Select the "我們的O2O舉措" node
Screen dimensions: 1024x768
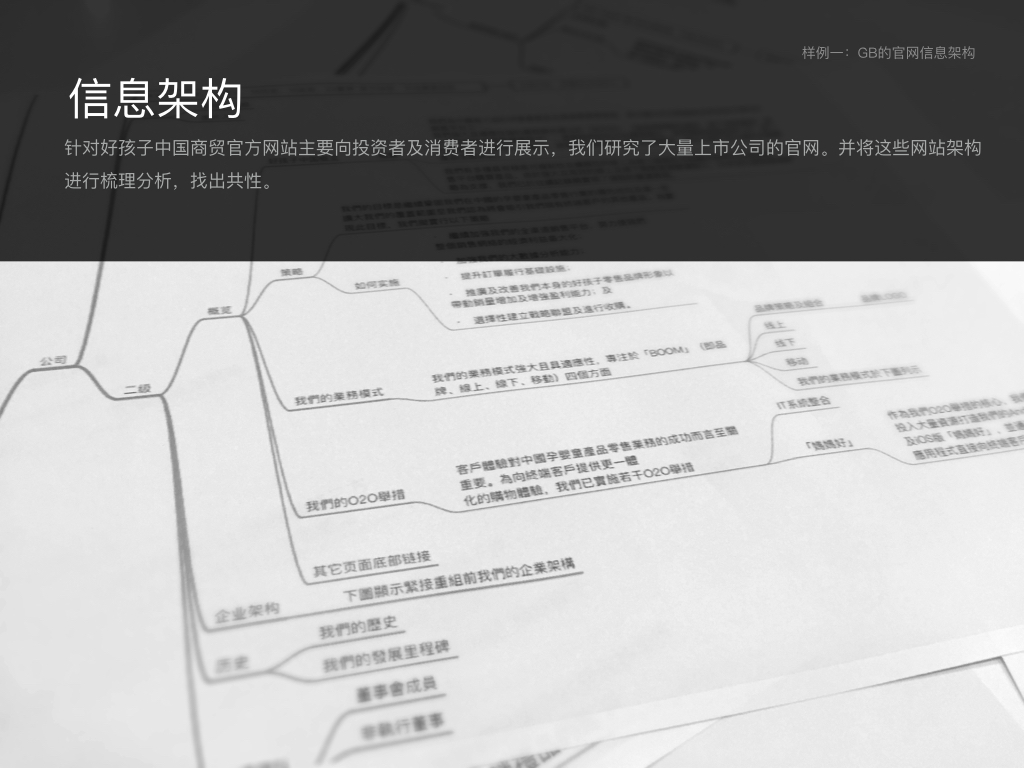tap(355, 500)
